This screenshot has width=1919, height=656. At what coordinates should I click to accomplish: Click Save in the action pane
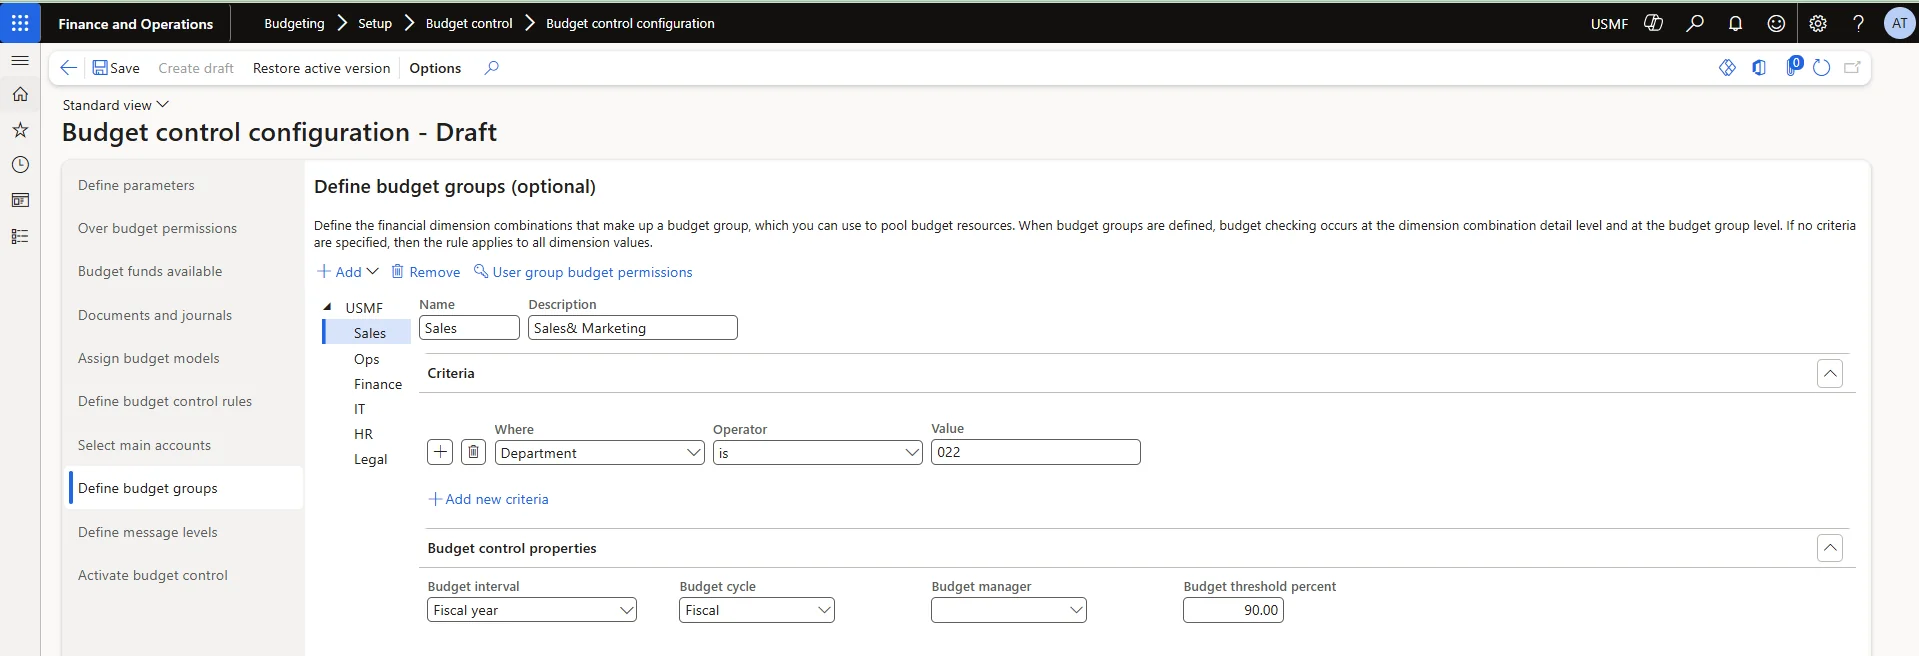coord(116,68)
